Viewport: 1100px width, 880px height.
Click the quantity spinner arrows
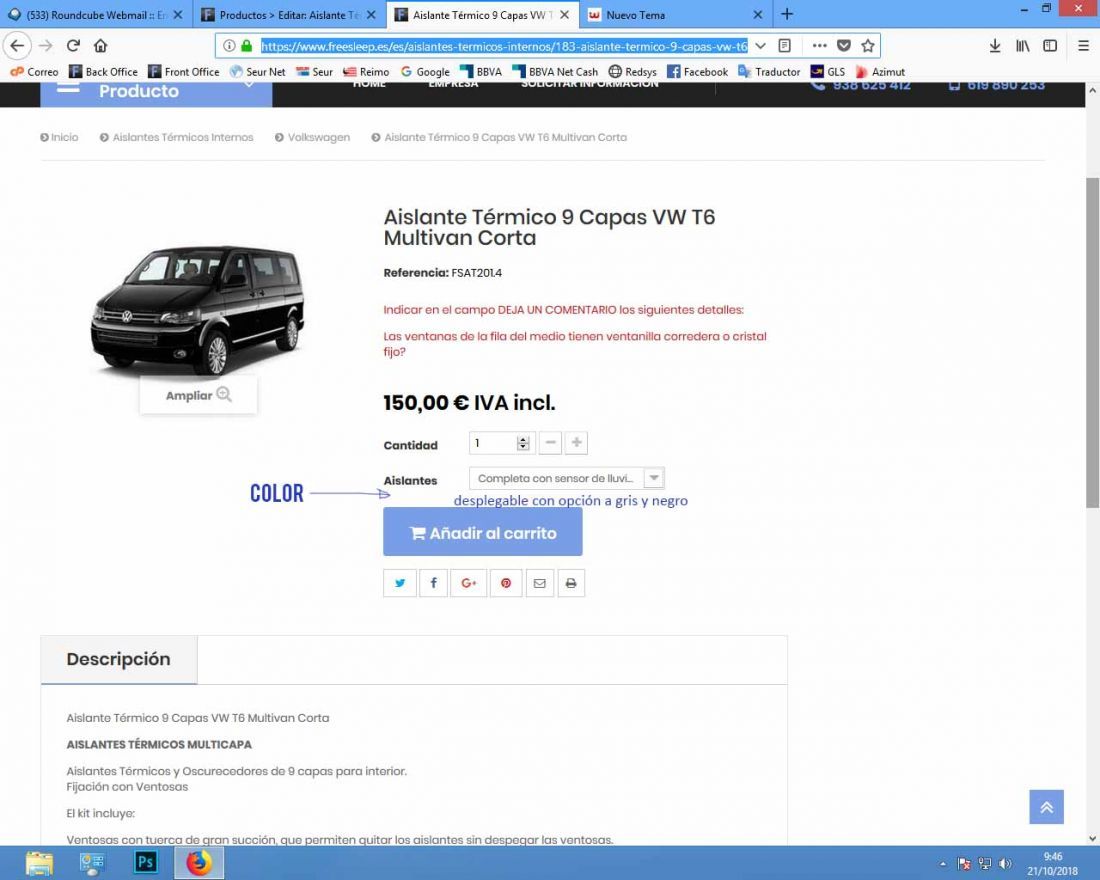point(523,443)
